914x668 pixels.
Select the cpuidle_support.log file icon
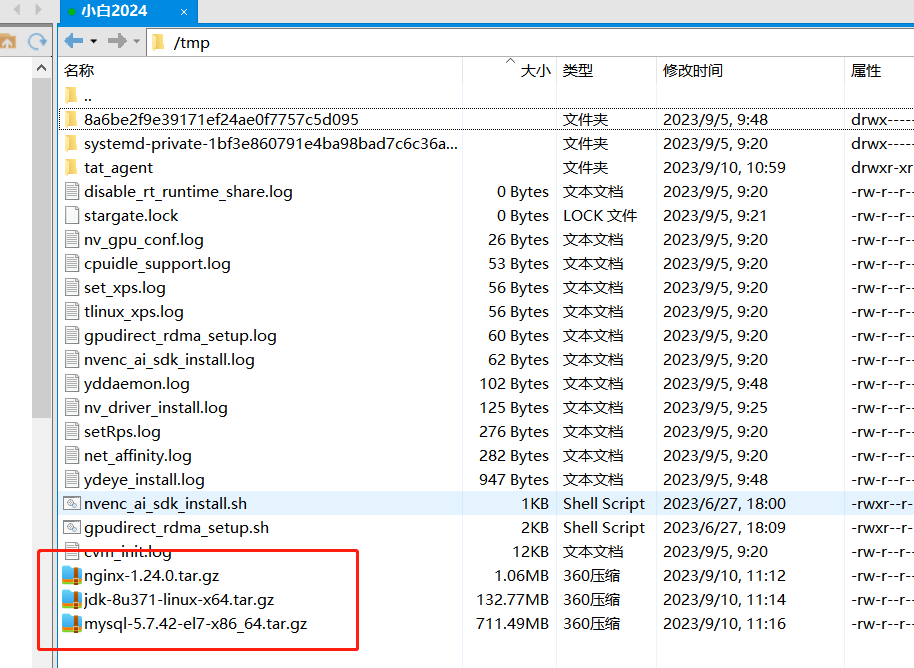[x=72, y=263]
